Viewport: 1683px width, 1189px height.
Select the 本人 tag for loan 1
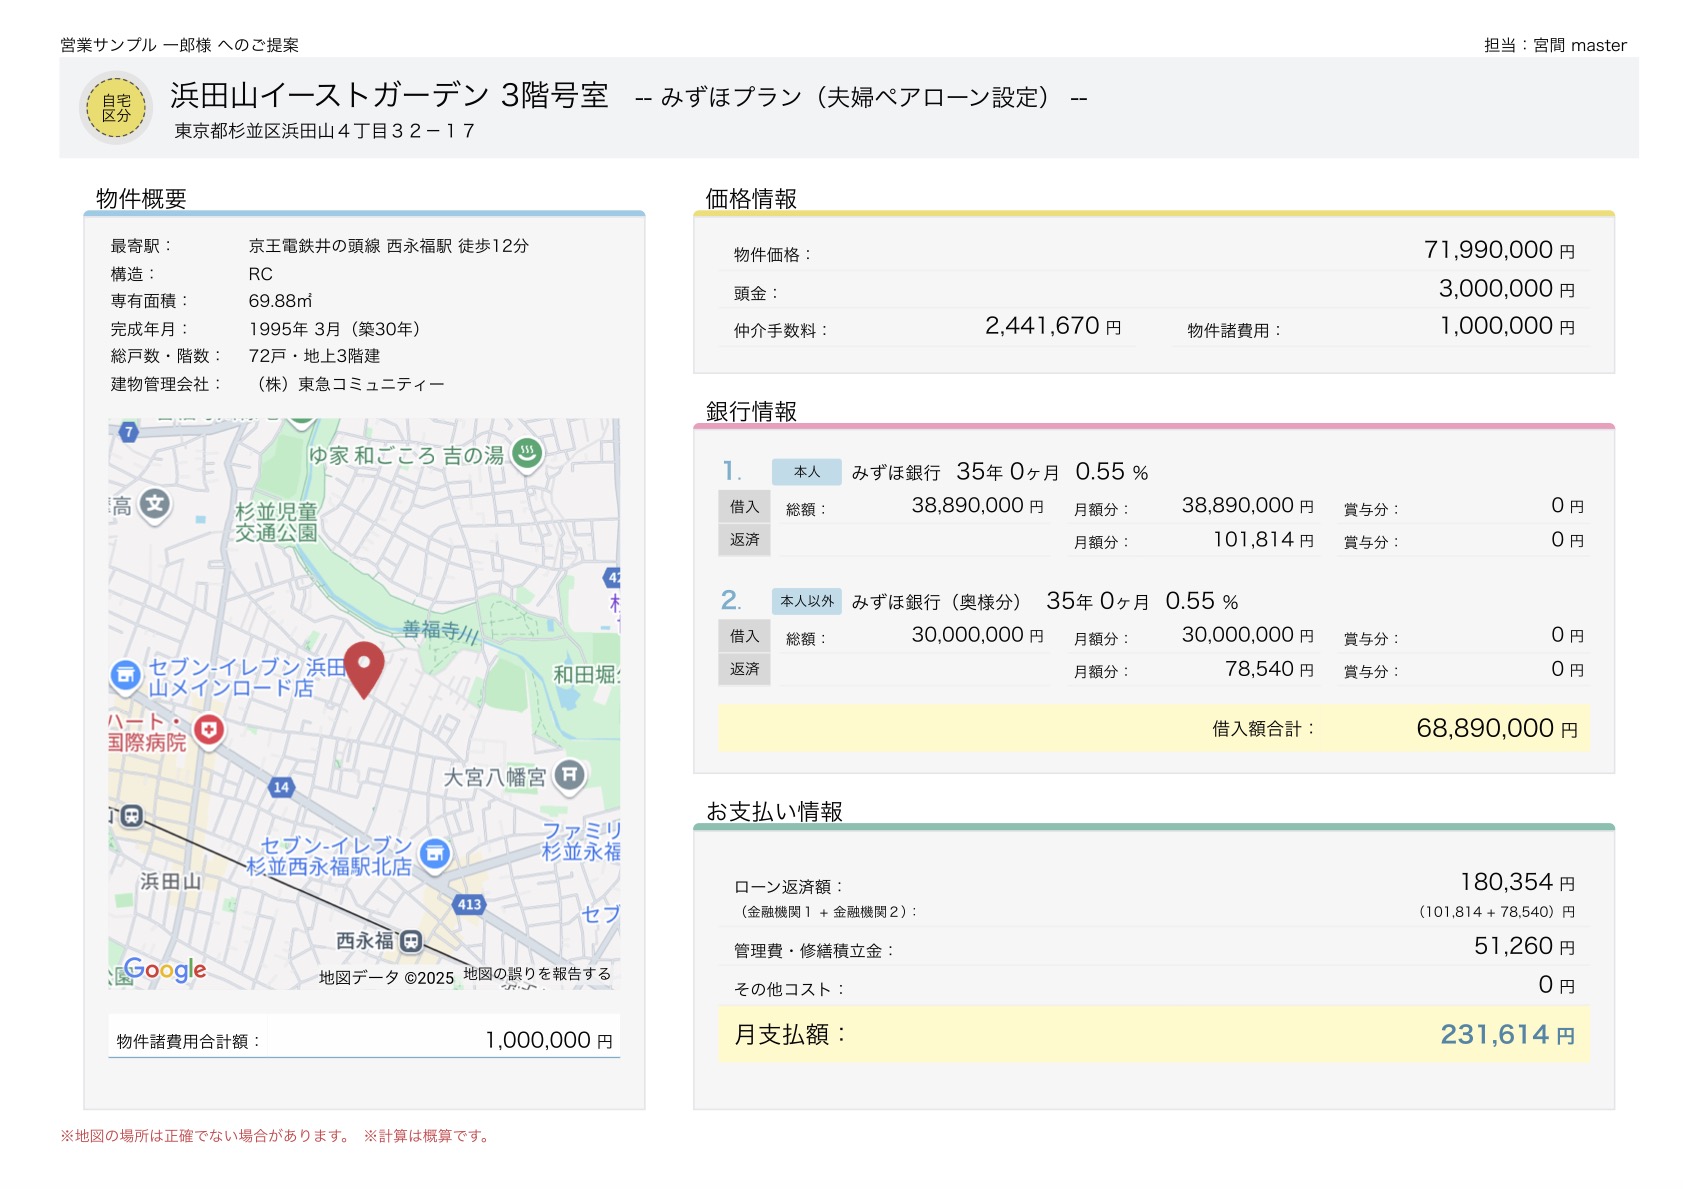pyautogui.click(x=806, y=472)
